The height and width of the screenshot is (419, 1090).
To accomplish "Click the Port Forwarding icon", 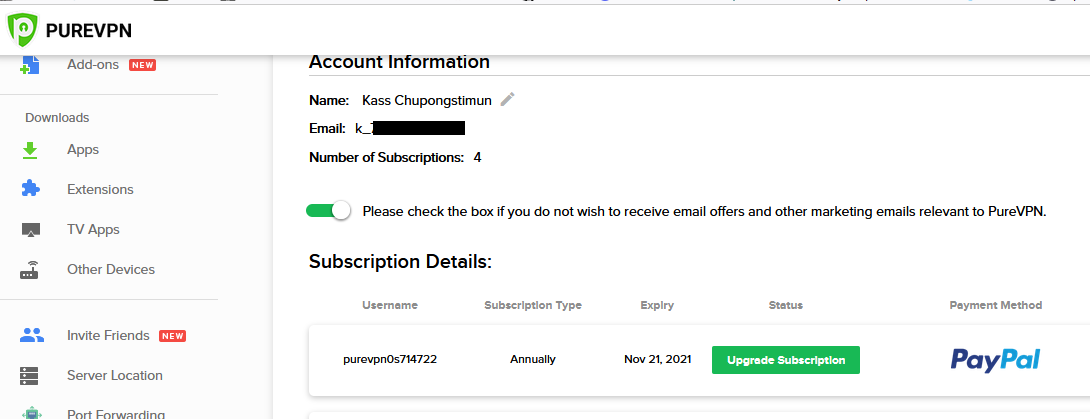I will point(31,413).
